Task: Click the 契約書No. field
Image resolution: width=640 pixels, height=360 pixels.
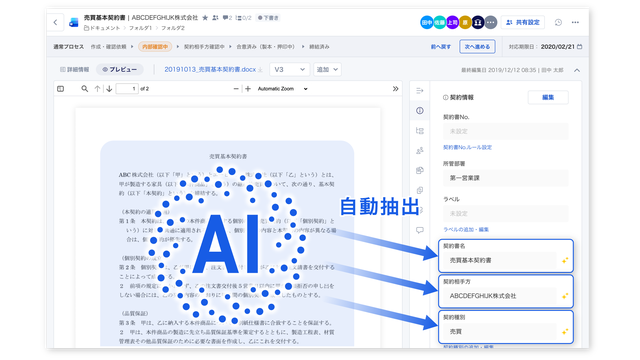Action: click(505, 131)
